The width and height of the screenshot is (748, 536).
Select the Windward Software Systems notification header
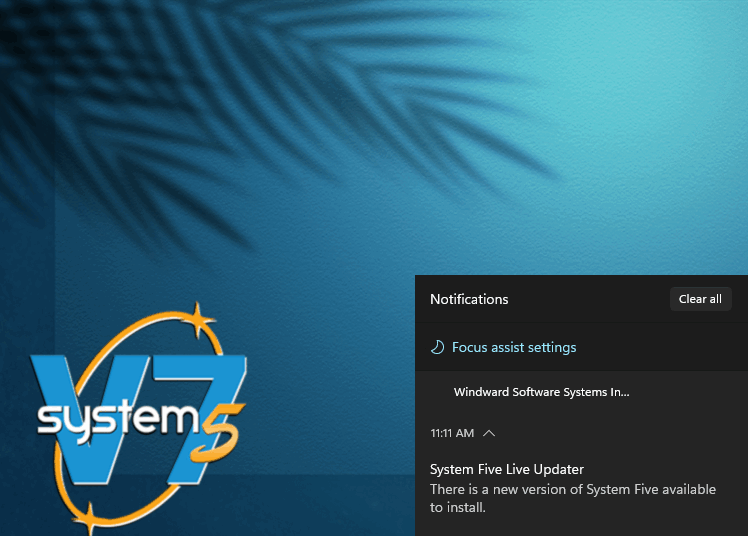pyautogui.click(x=541, y=392)
